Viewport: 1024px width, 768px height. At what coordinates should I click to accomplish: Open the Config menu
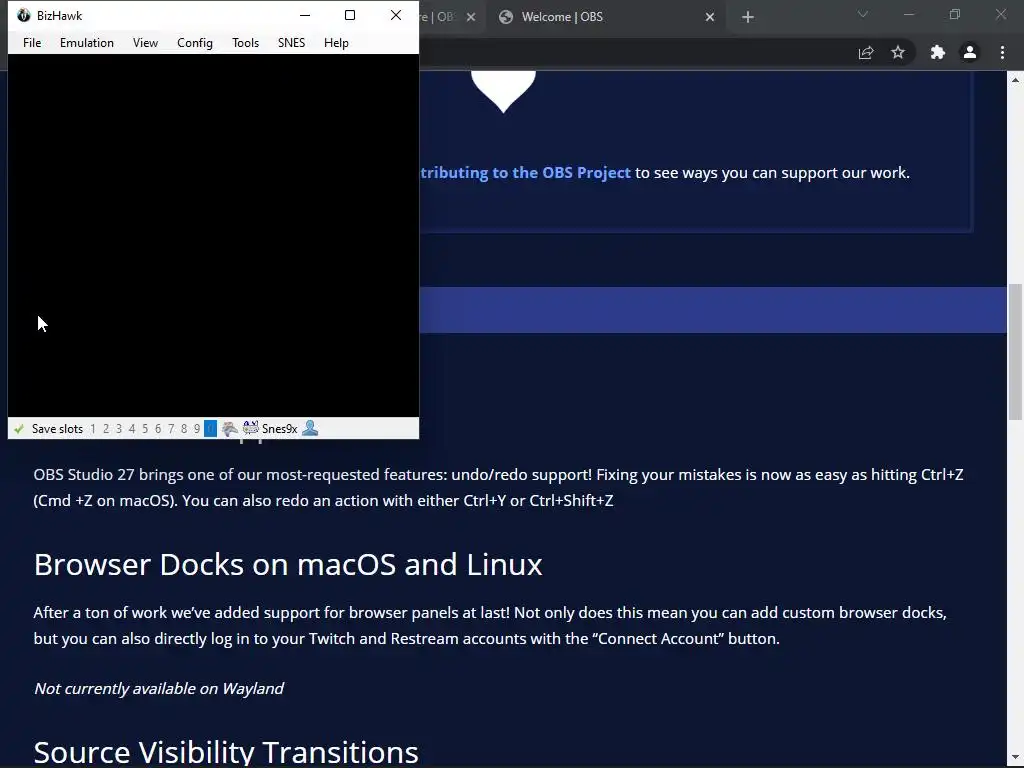[x=195, y=42]
